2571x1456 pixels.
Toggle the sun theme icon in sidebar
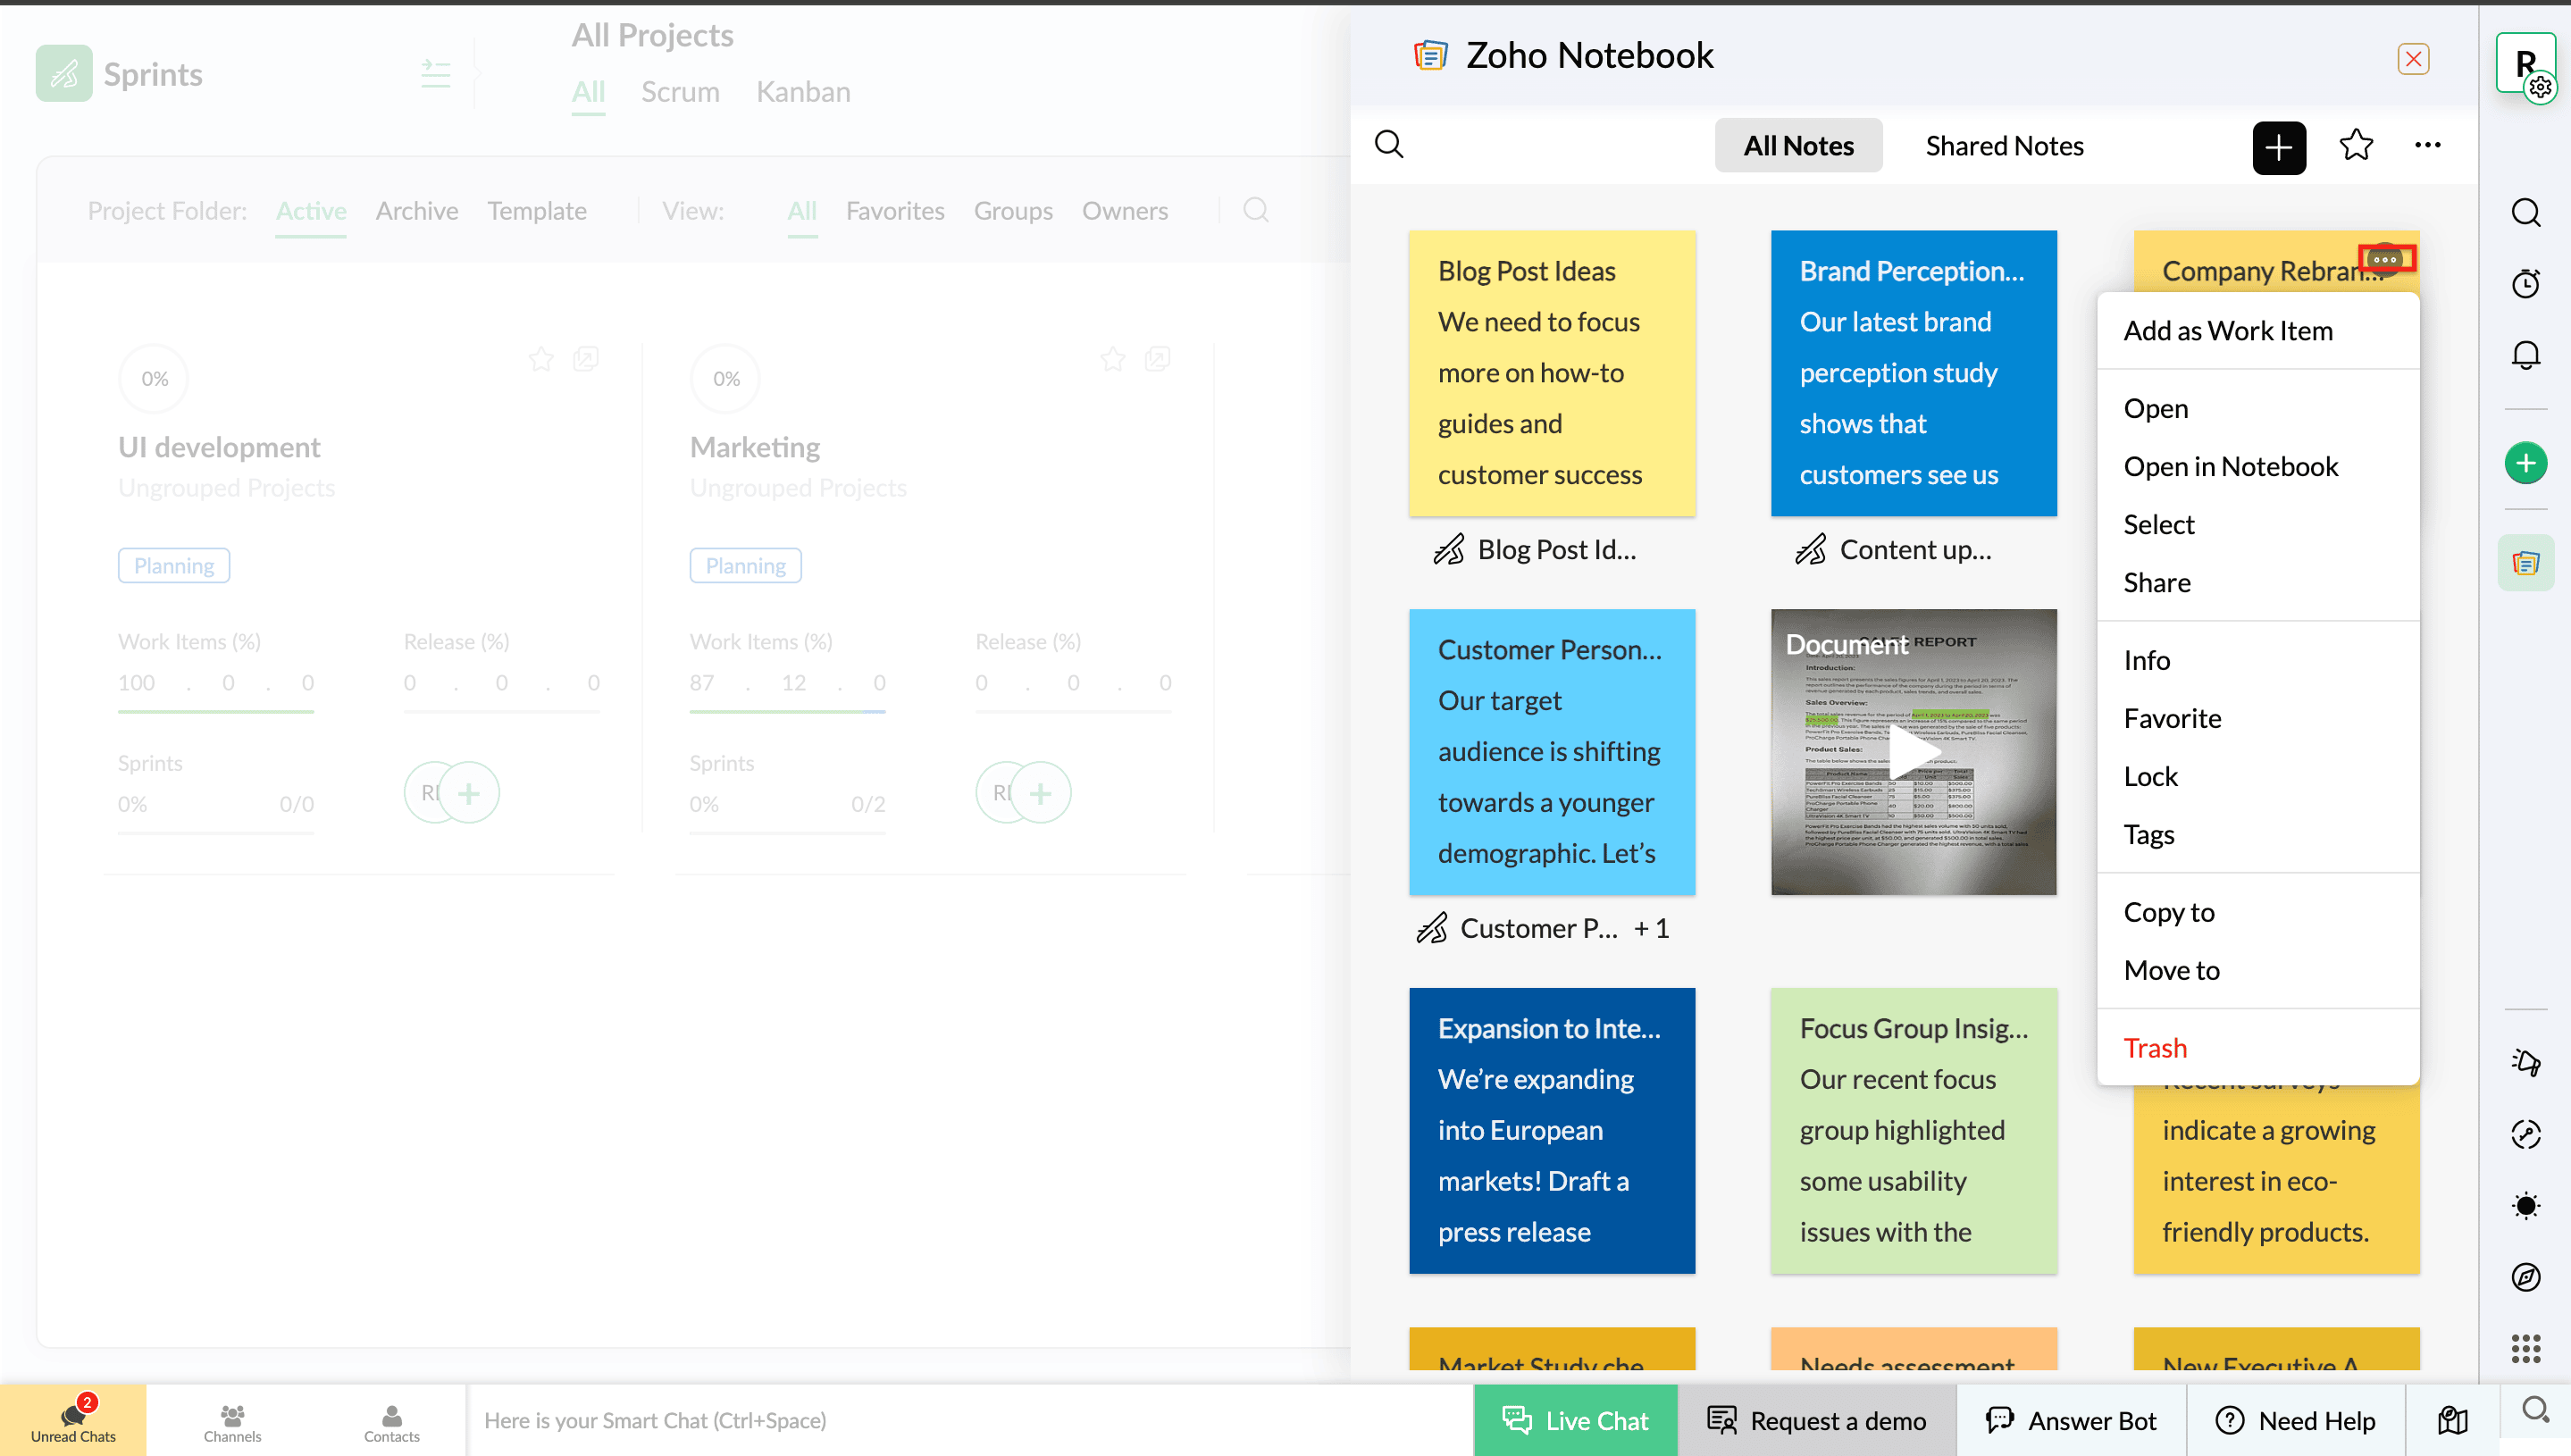2525,1205
